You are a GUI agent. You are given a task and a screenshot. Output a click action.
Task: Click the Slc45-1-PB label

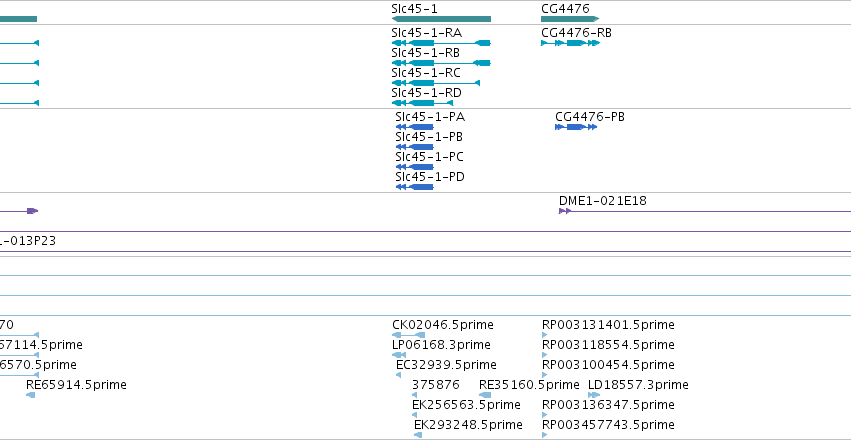tap(429, 137)
